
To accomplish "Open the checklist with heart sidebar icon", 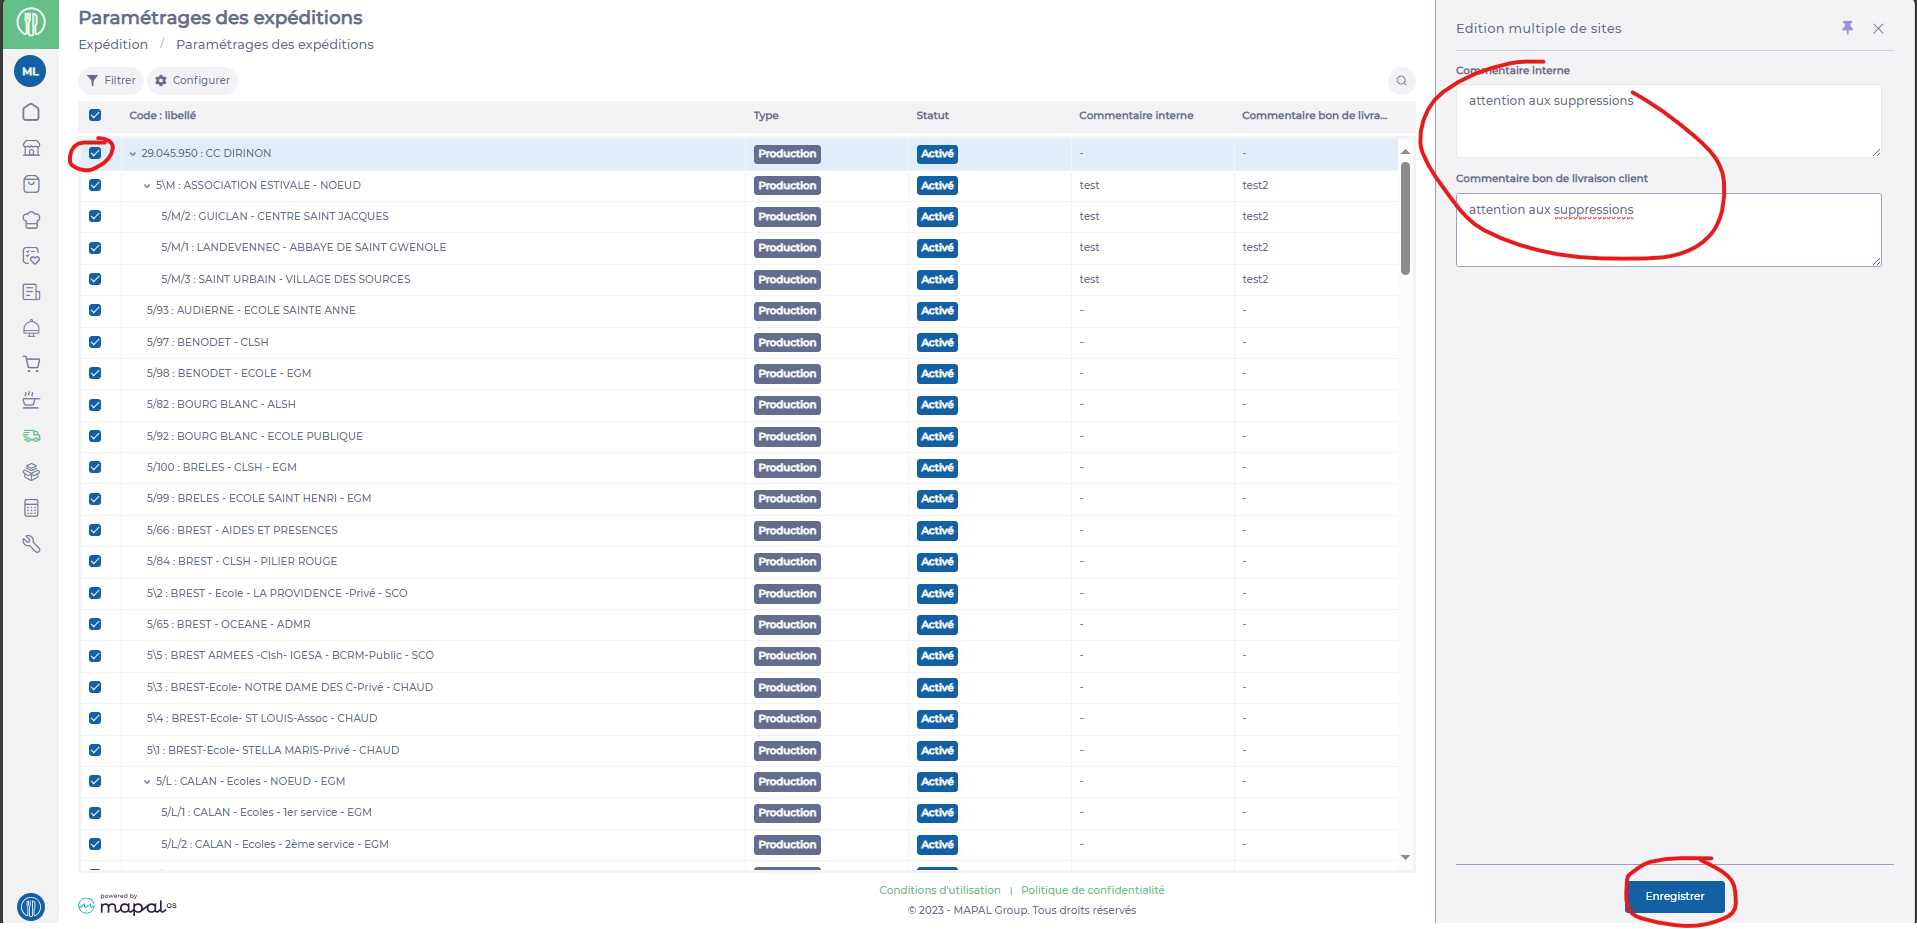I will (31, 256).
